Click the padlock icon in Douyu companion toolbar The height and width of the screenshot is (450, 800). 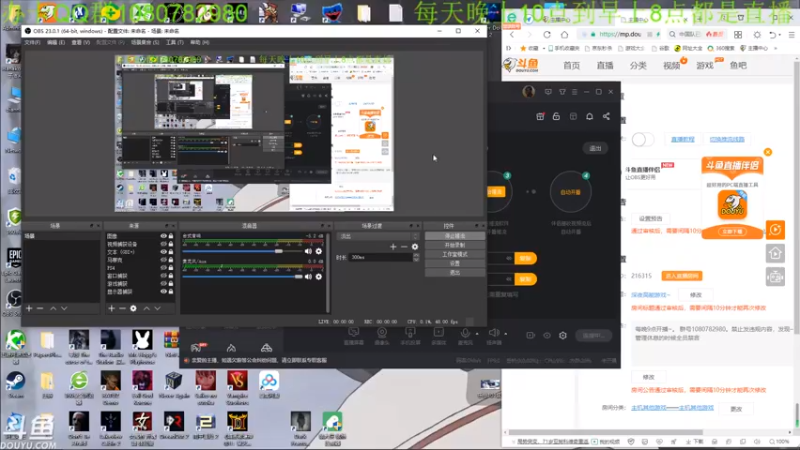pyautogui.click(x=556, y=116)
